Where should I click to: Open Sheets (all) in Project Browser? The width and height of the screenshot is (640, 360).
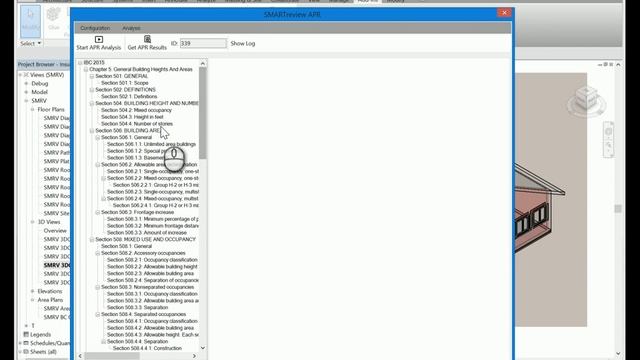[43, 352]
